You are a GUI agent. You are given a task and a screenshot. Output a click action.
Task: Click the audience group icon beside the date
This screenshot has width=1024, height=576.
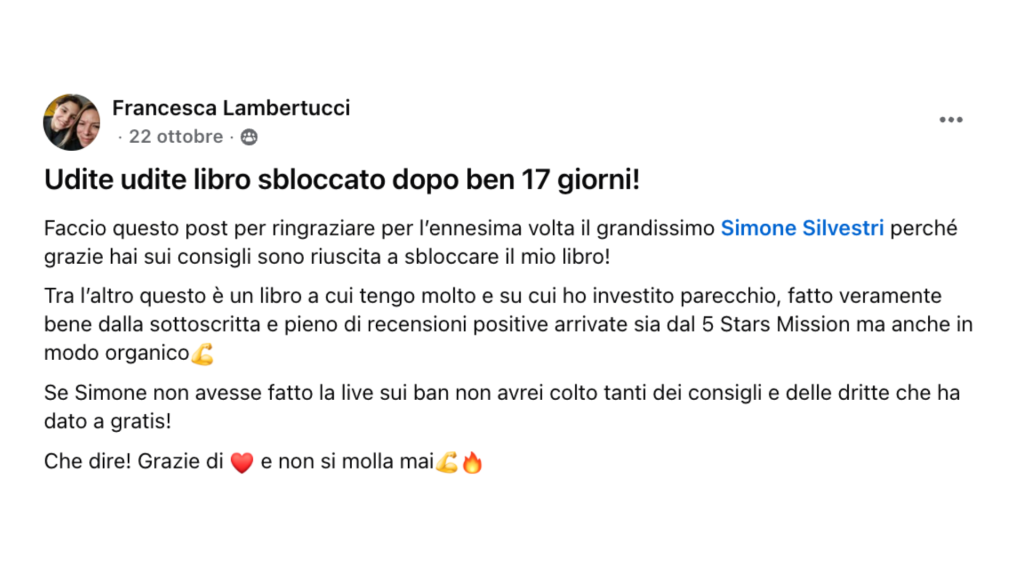click(249, 137)
